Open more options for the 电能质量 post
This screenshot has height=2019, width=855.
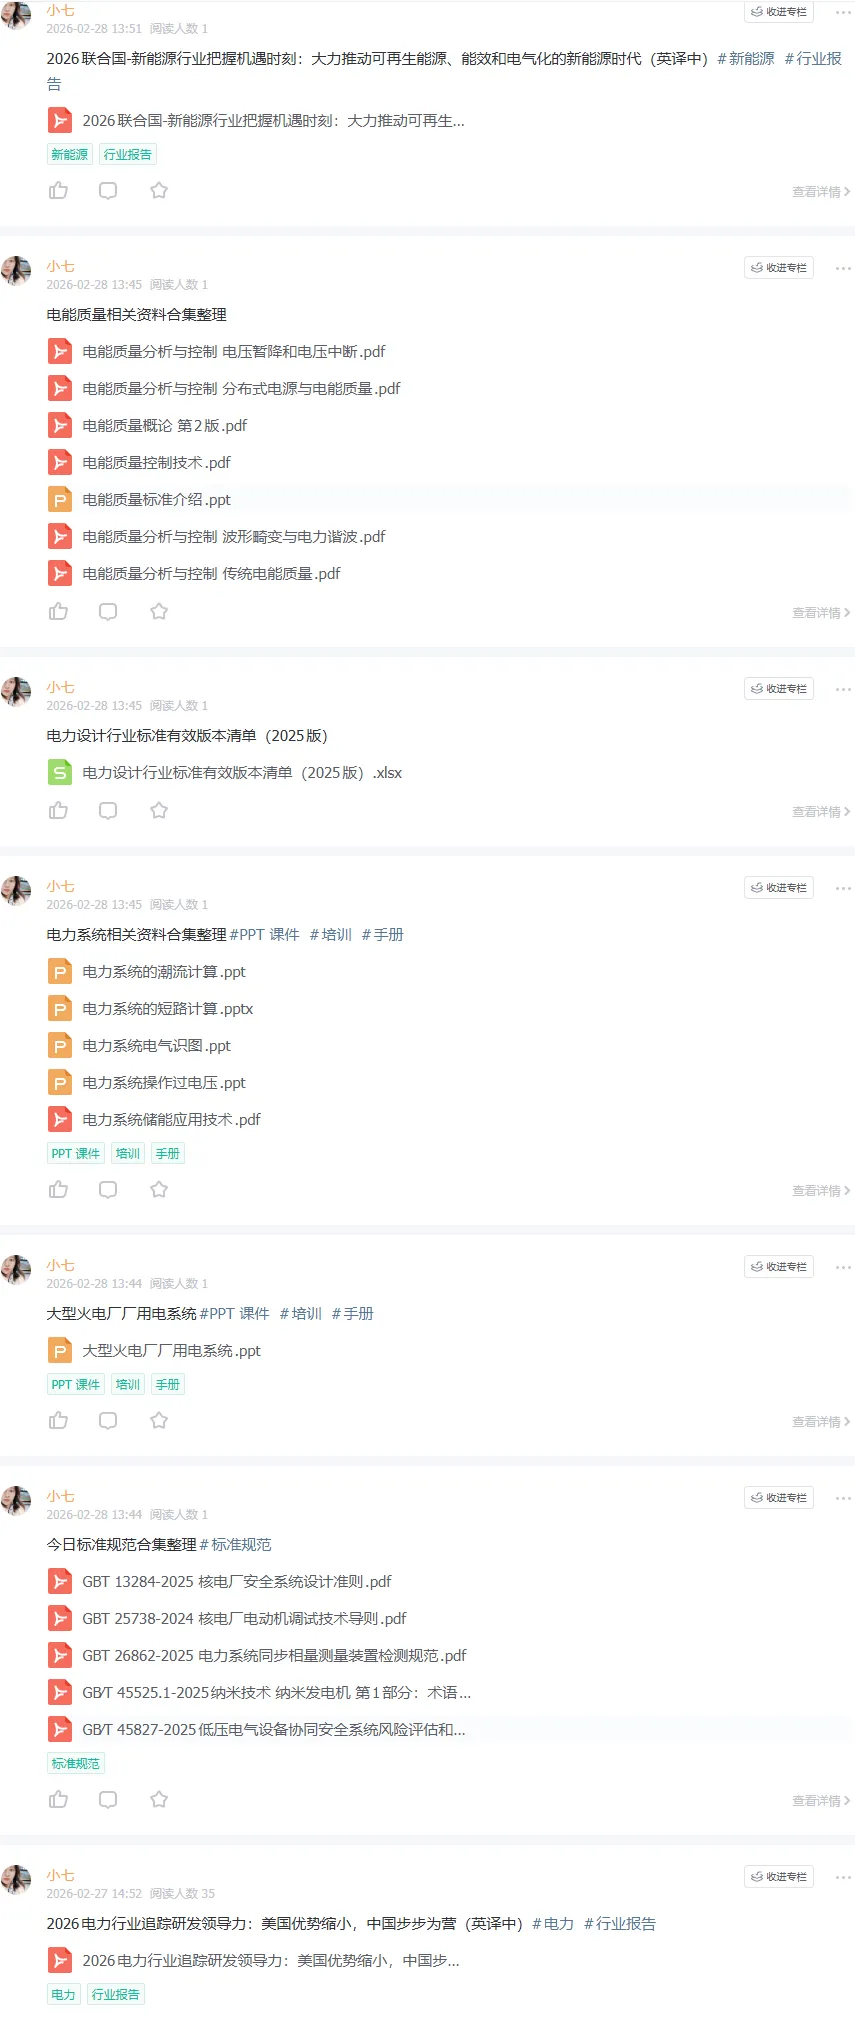click(843, 268)
